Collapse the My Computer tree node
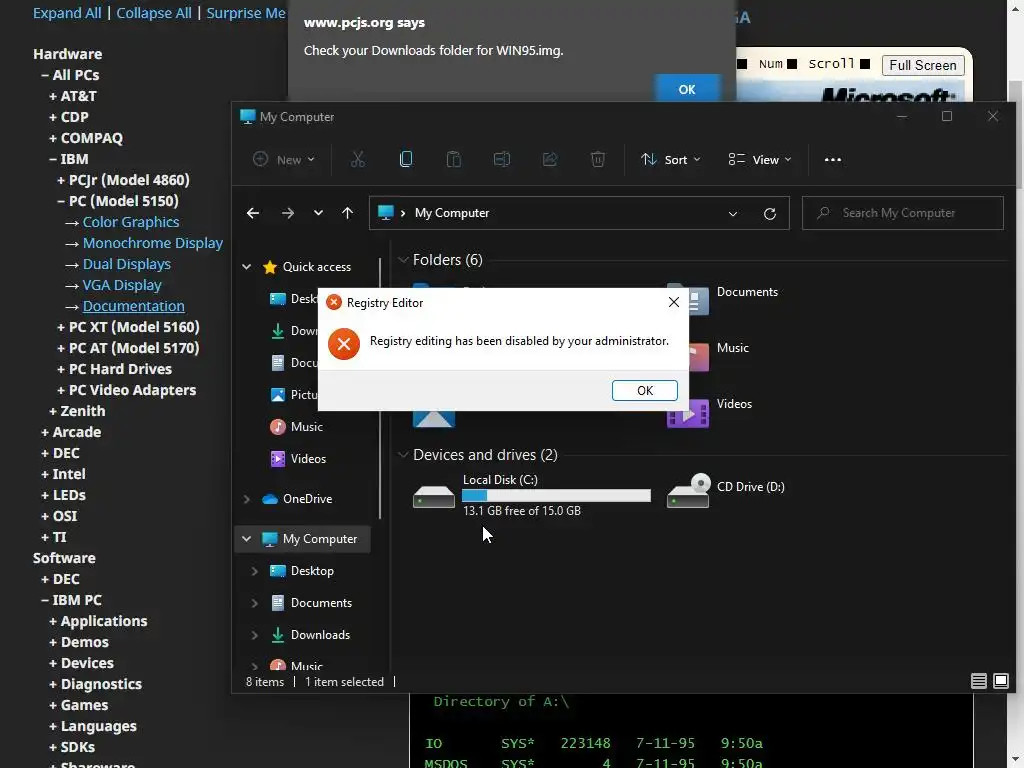The width and height of the screenshot is (1024, 768). pyautogui.click(x=247, y=539)
